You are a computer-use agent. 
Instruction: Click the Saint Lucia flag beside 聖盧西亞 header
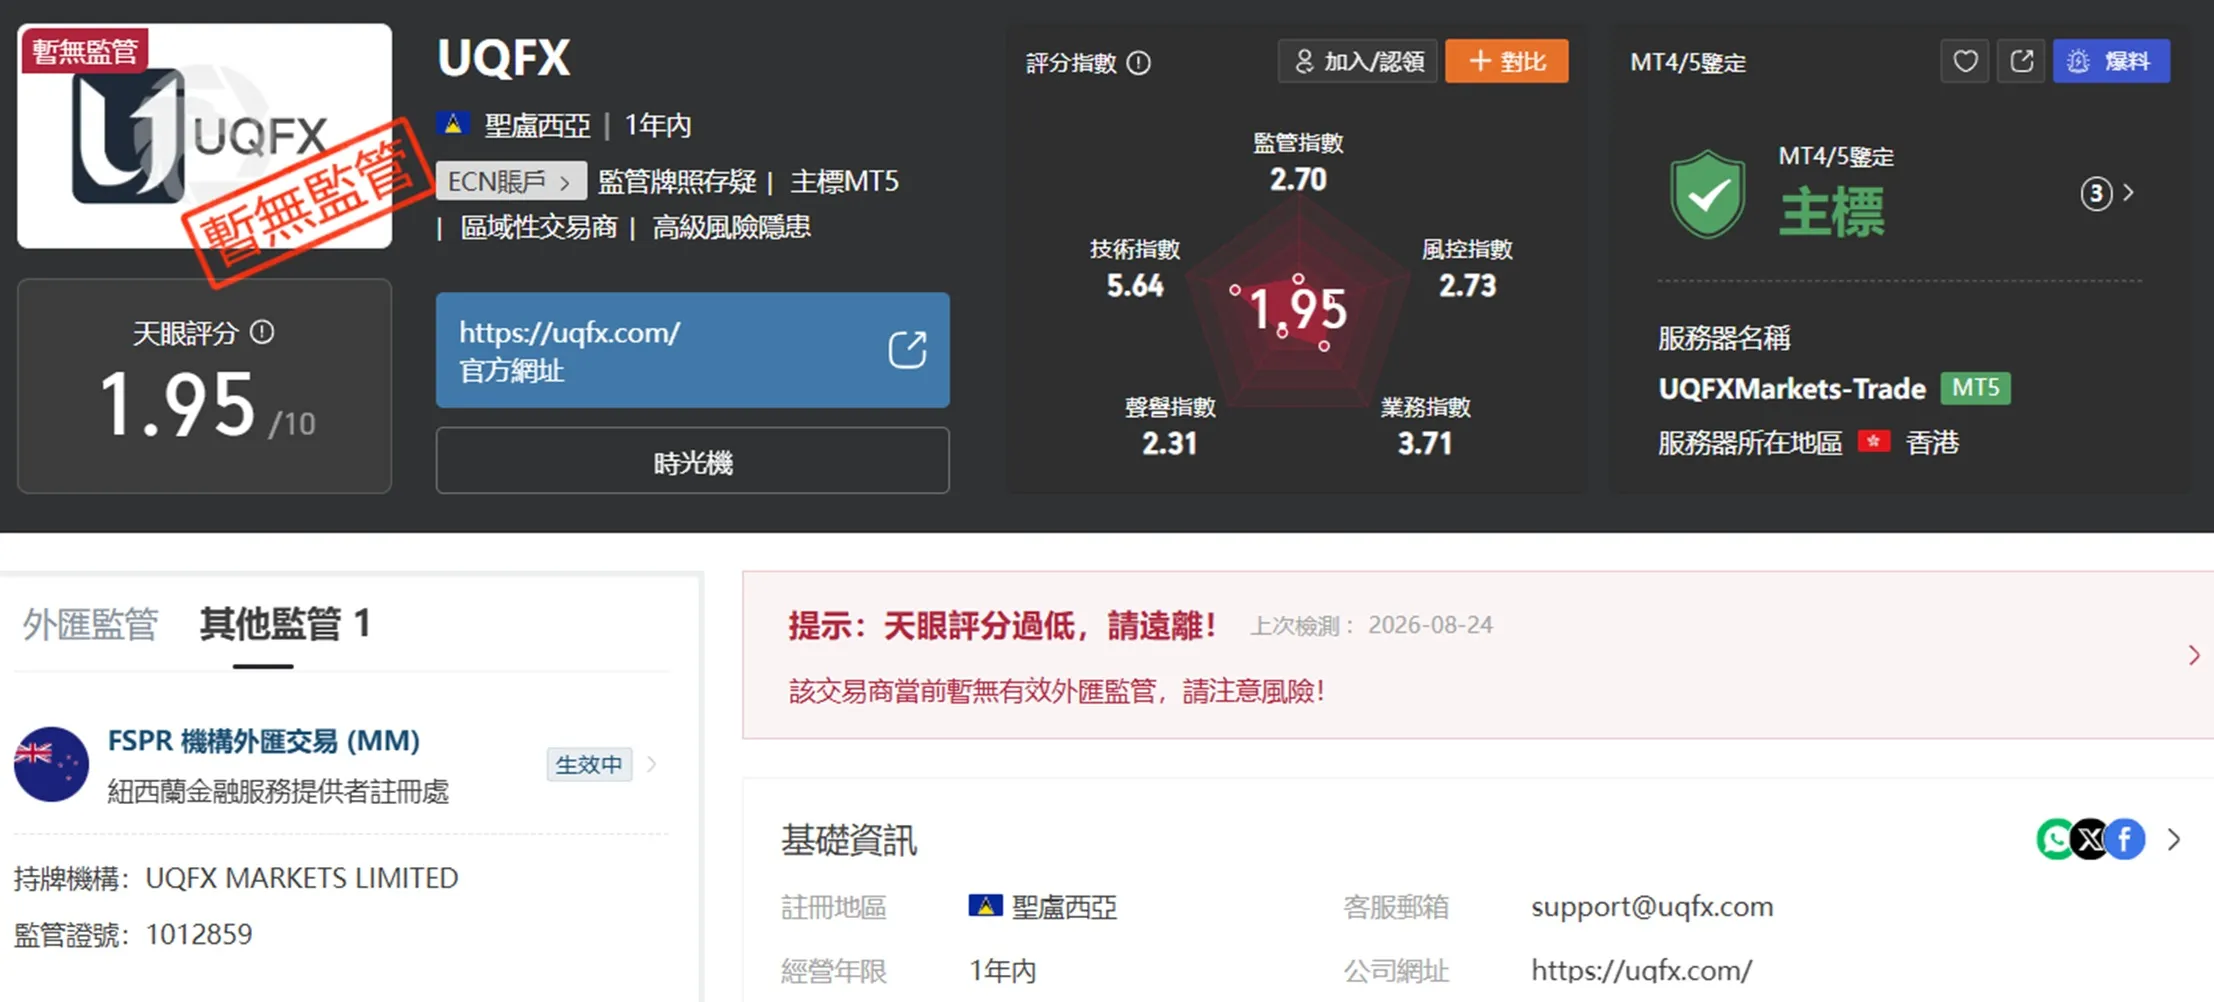pyautogui.click(x=453, y=124)
